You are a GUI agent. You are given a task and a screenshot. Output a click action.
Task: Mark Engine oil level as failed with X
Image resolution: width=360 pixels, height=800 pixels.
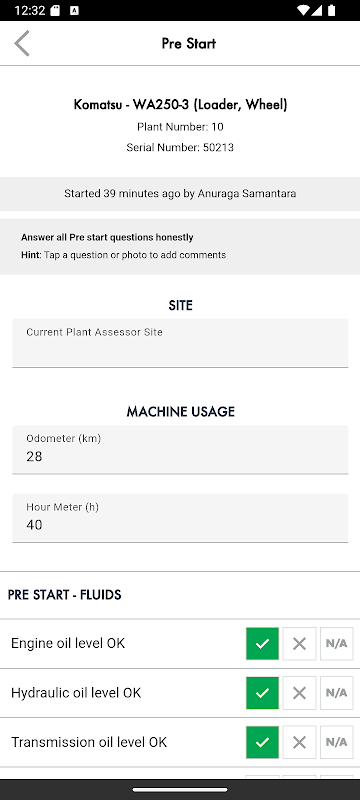click(299, 643)
